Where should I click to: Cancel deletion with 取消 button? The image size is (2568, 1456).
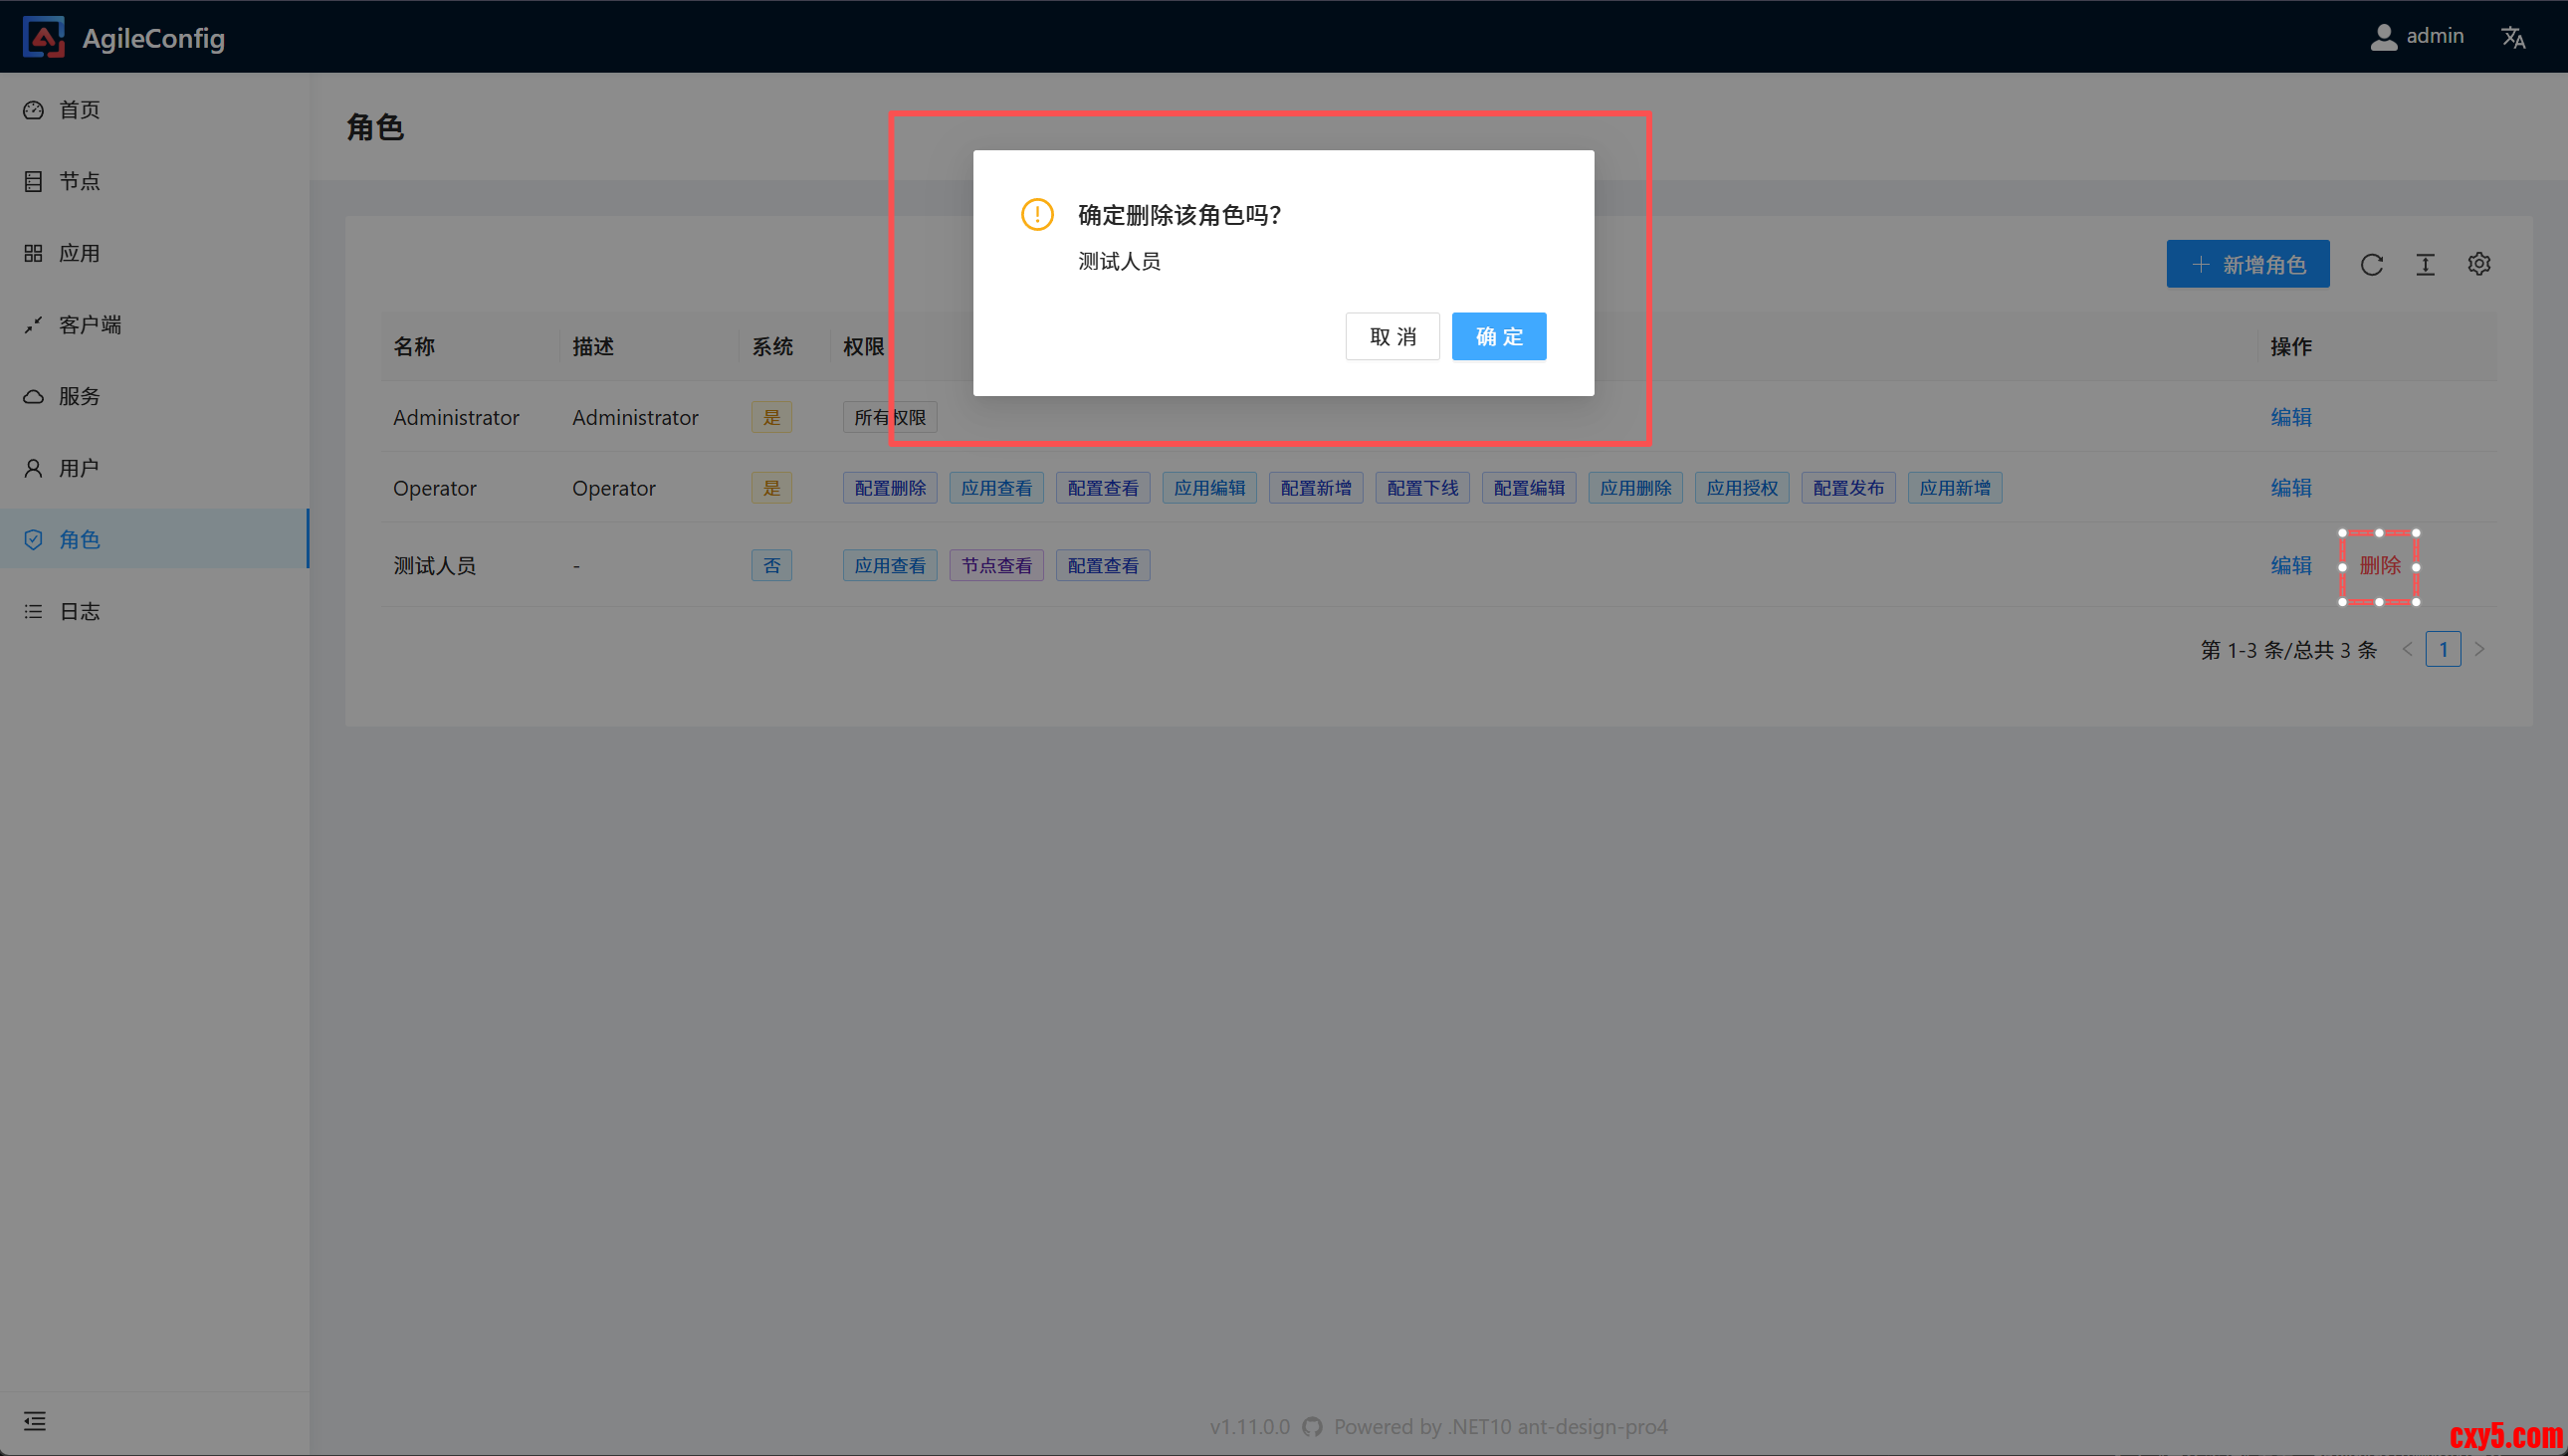[1392, 336]
